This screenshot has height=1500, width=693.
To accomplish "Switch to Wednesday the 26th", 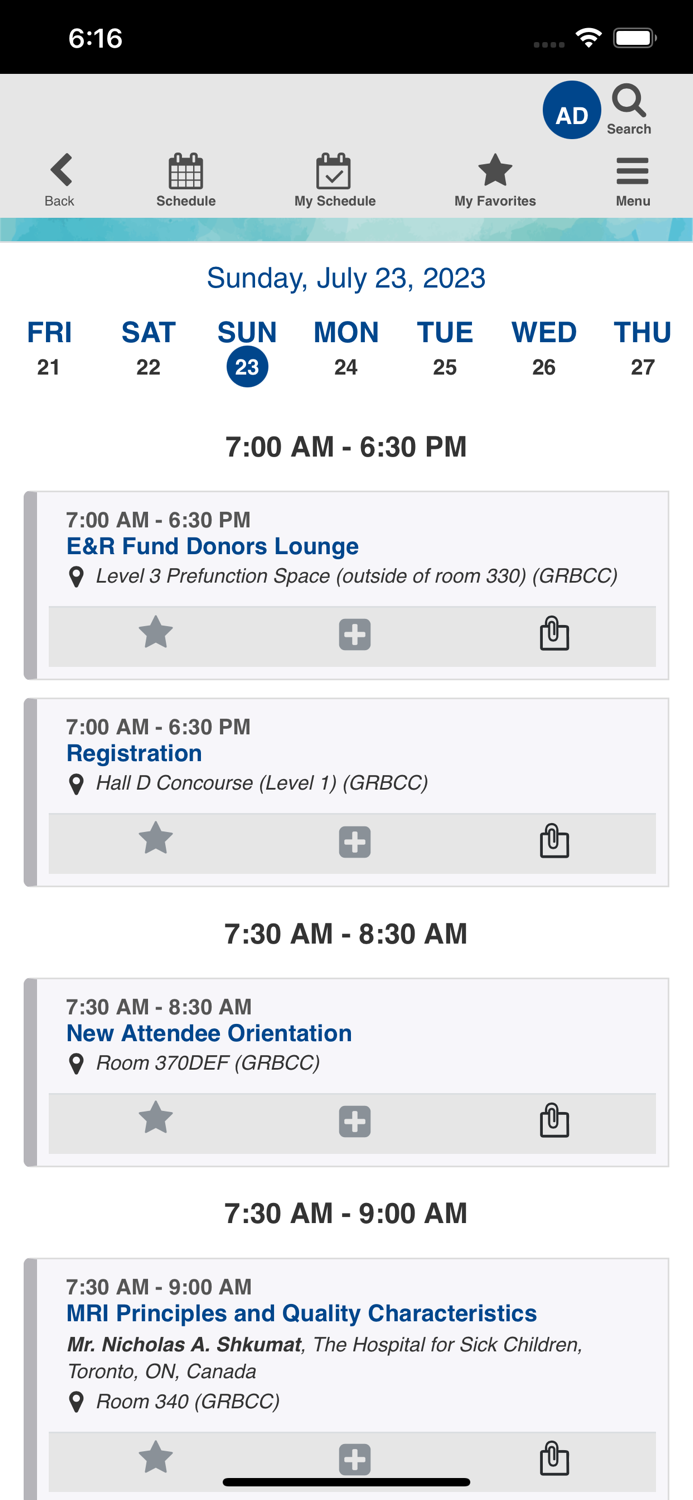I will [x=544, y=347].
